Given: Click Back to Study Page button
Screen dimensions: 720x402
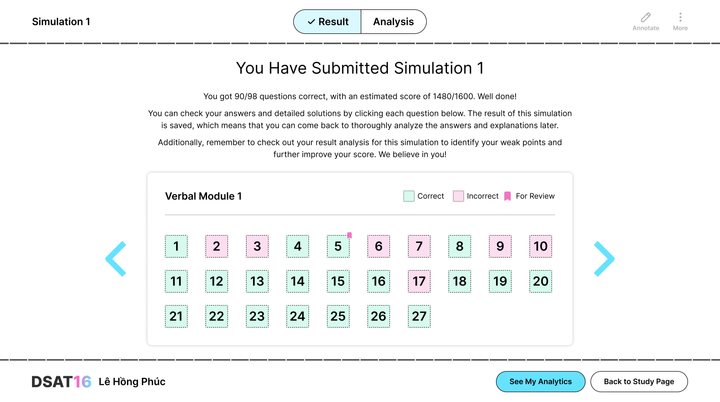Looking at the screenshot, I should pos(639,382).
